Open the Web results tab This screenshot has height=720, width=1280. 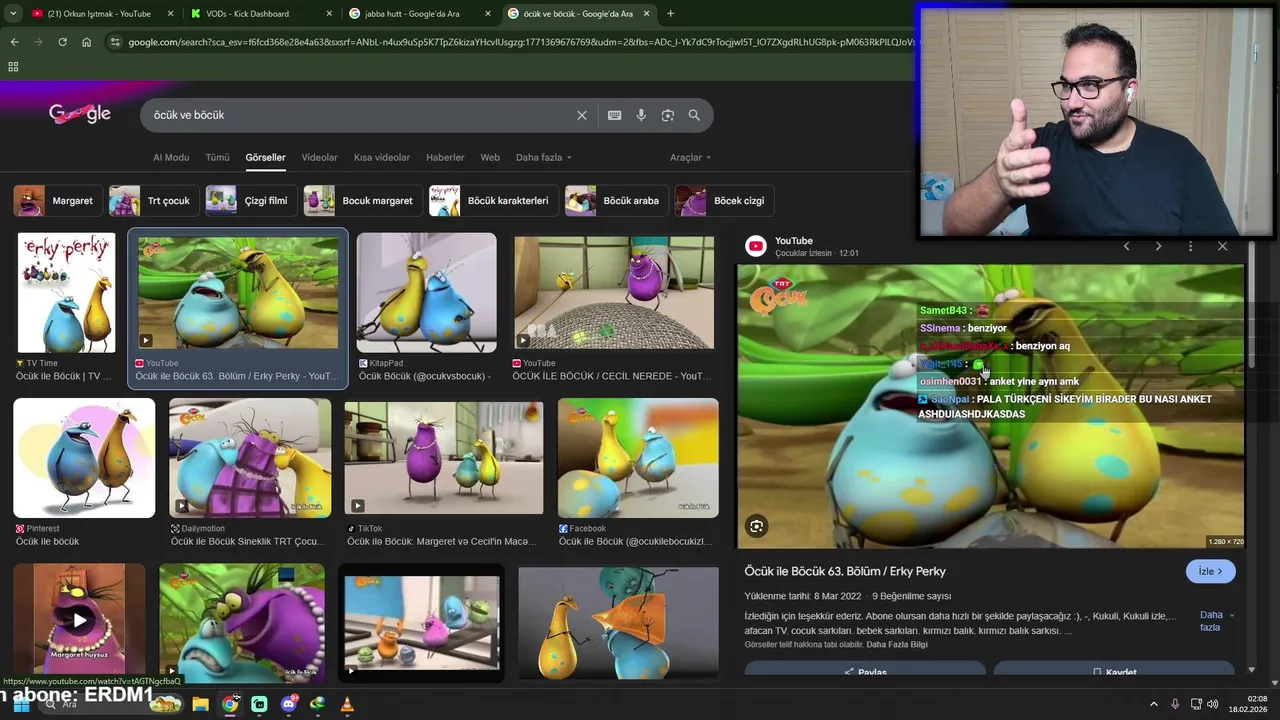click(490, 157)
